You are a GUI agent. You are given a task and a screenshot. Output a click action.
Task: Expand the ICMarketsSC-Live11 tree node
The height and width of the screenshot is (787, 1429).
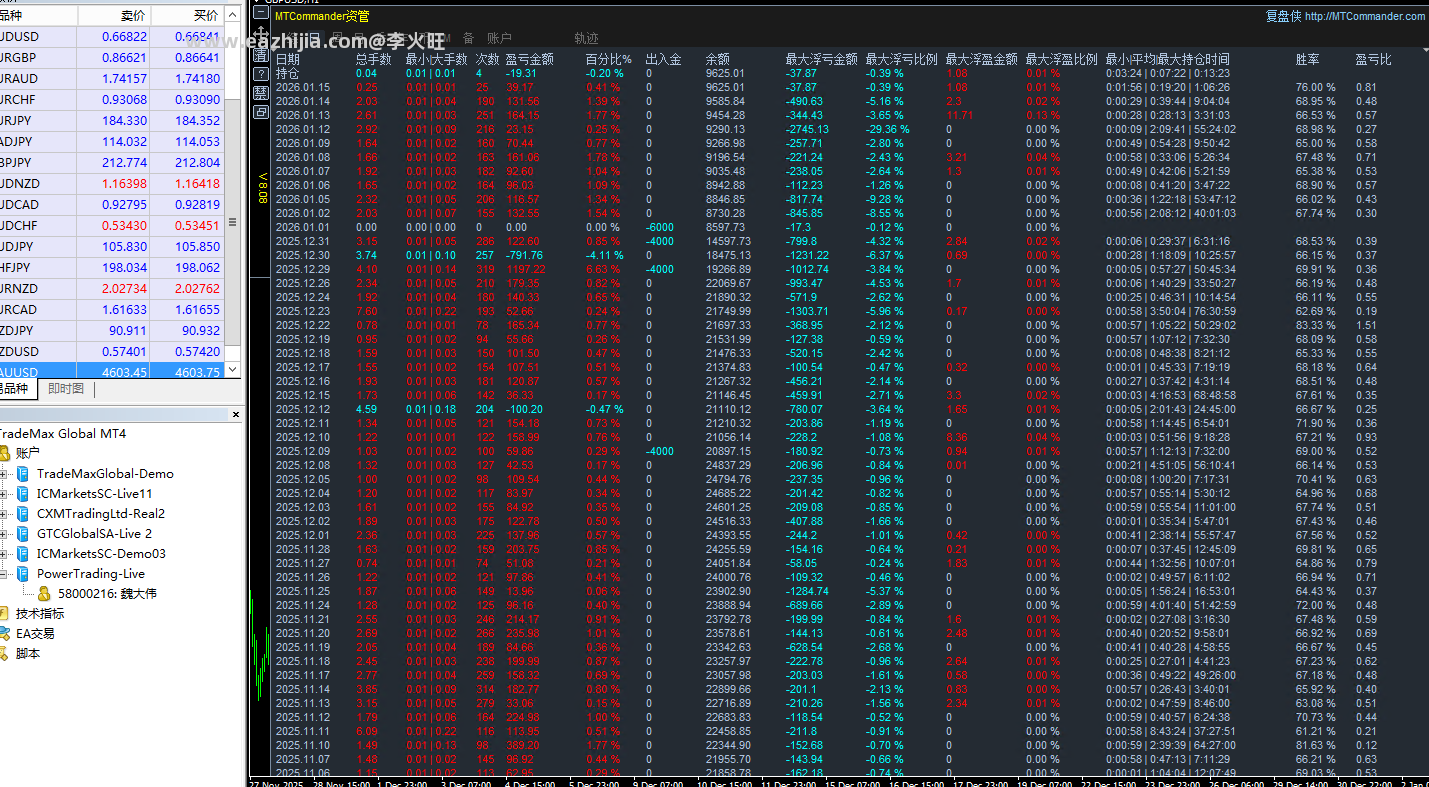[4, 494]
